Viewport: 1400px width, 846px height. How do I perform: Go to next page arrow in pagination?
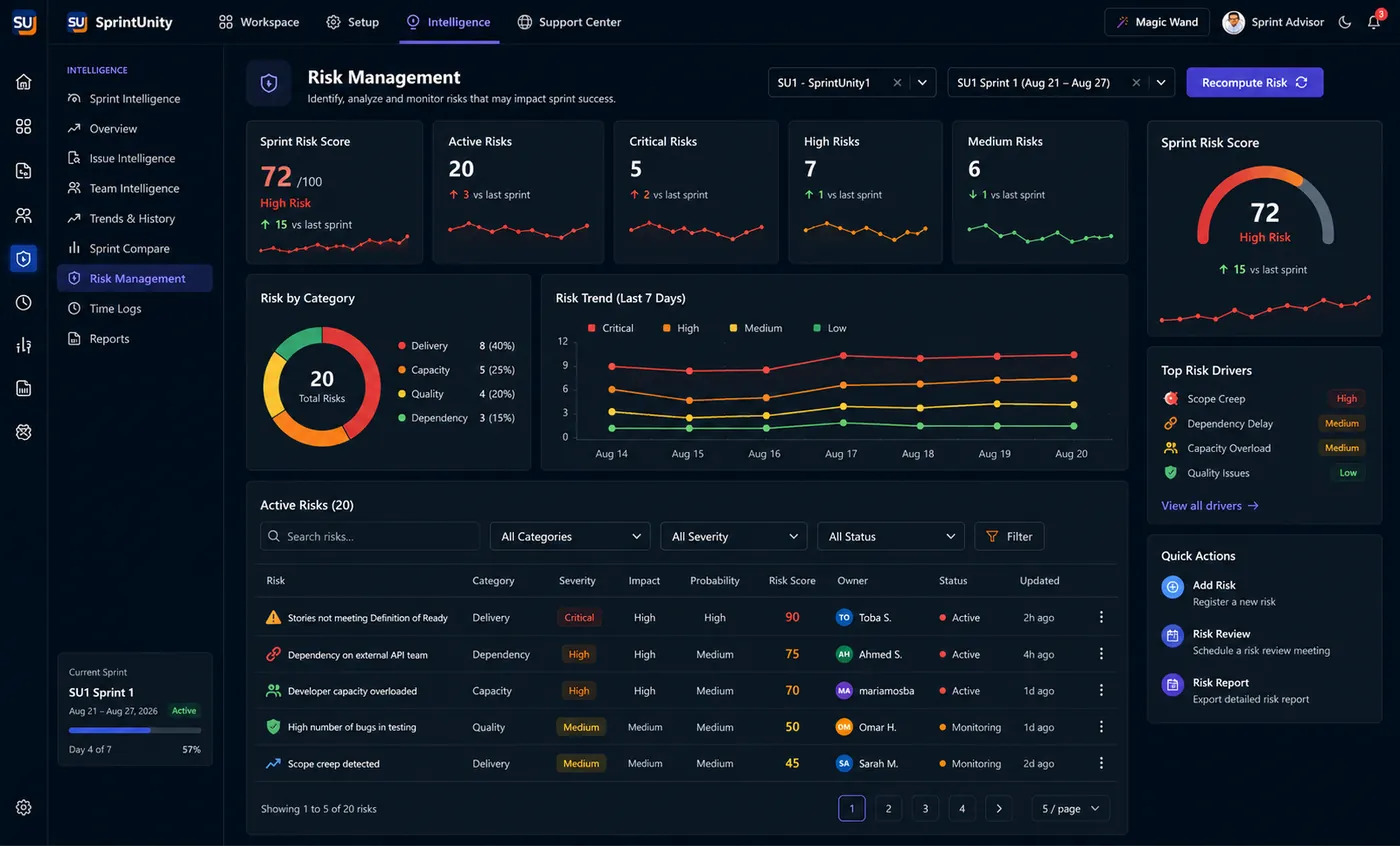[x=998, y=808]
